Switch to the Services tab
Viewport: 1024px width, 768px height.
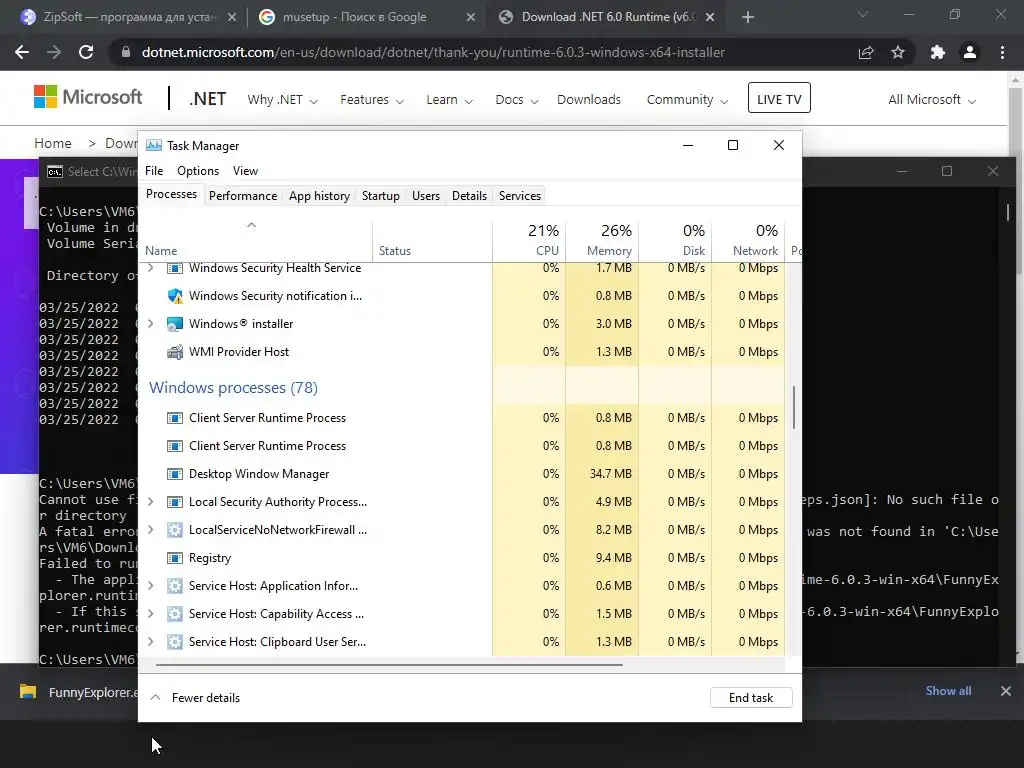pos(520,196)
